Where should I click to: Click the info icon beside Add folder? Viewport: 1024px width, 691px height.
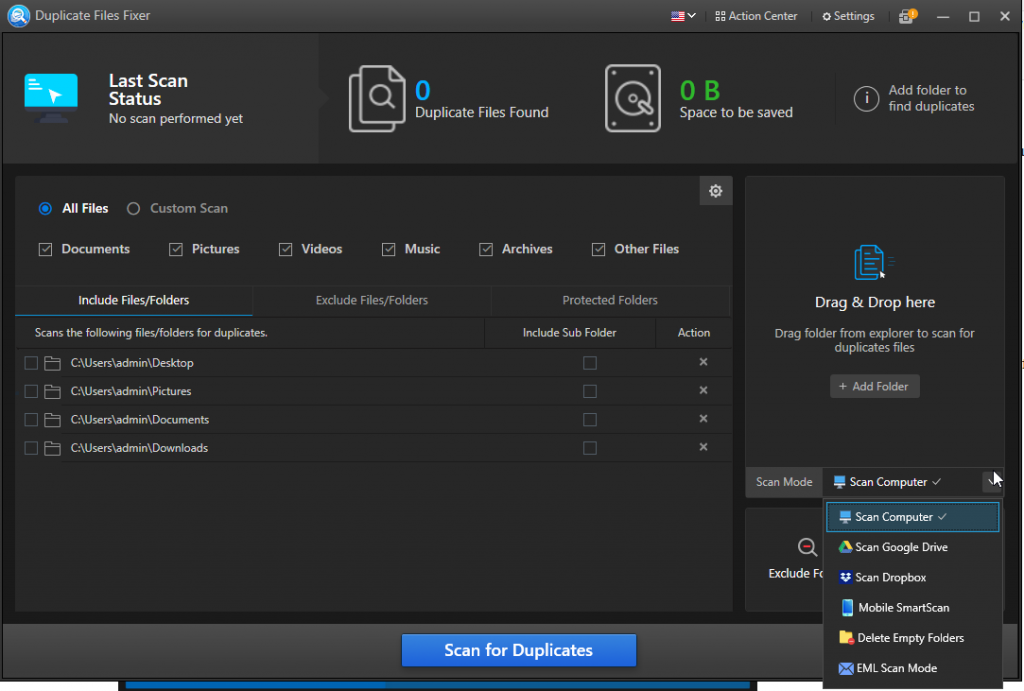tap(866, 99)
